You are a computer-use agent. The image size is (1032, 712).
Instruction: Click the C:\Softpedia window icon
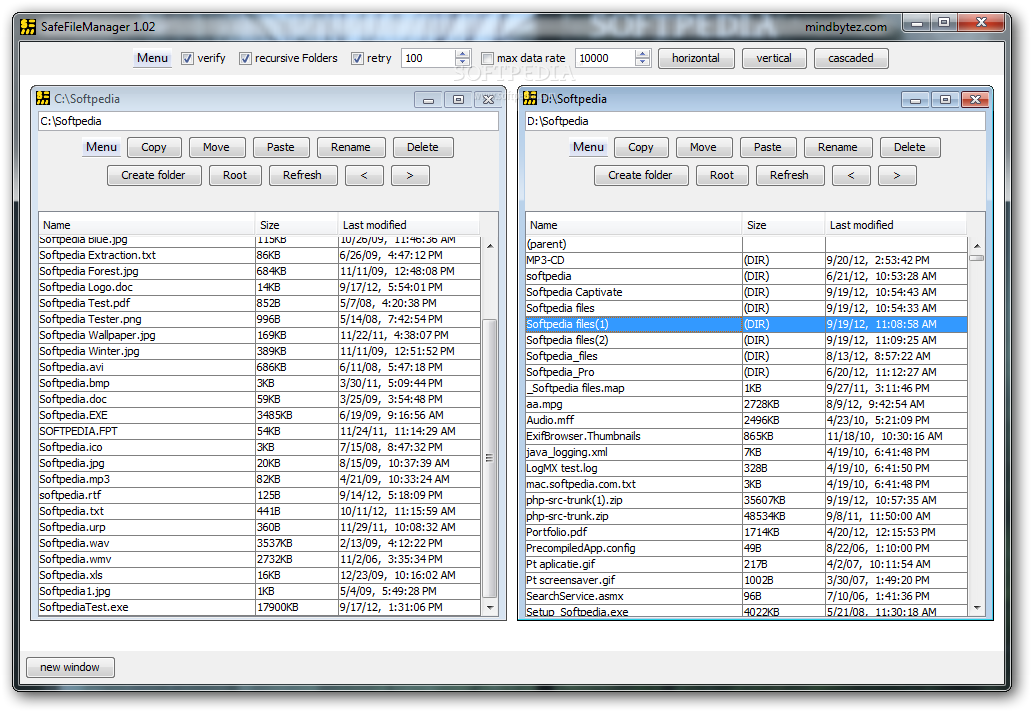(43, 98)
